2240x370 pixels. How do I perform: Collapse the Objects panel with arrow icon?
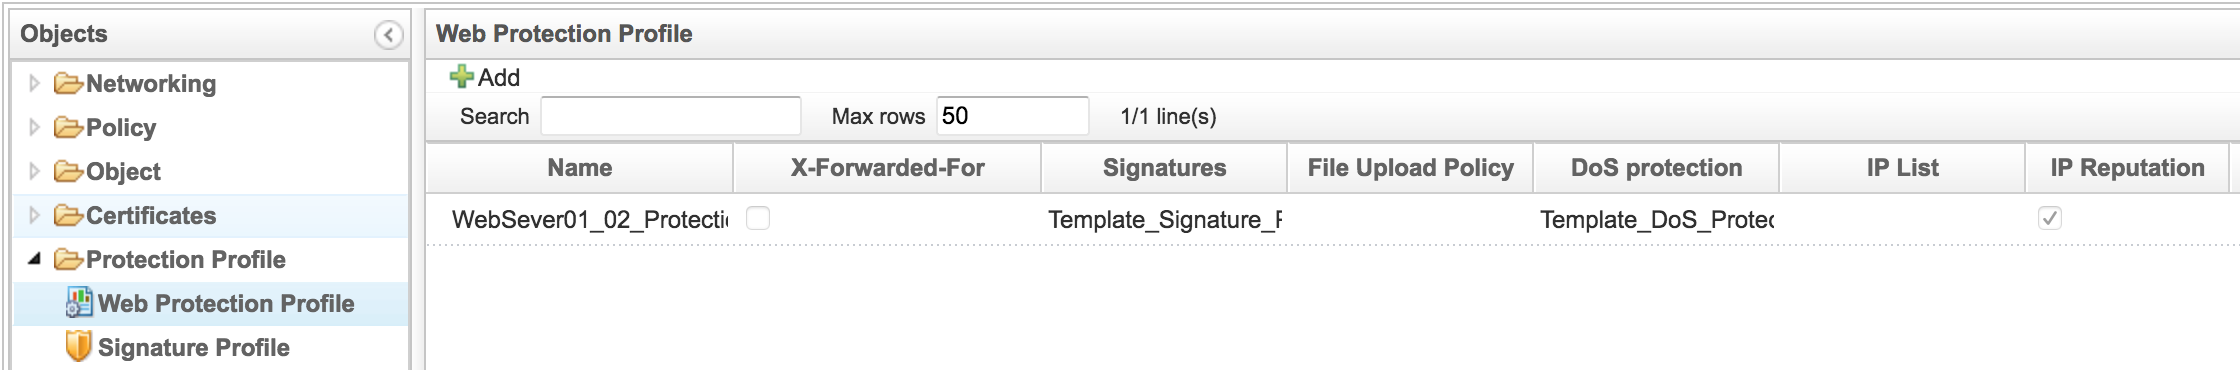(388, 35)
